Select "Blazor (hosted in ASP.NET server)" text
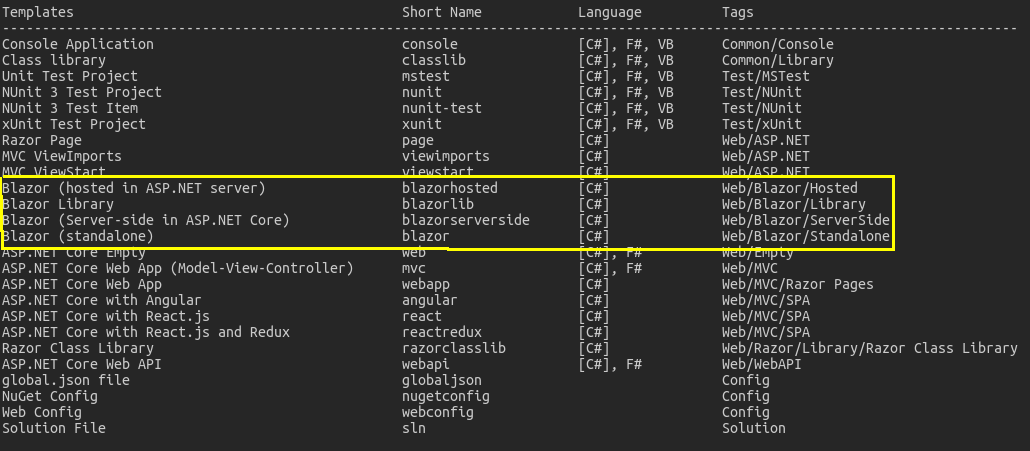1030x451 pixels. click(x=134, y=188)
